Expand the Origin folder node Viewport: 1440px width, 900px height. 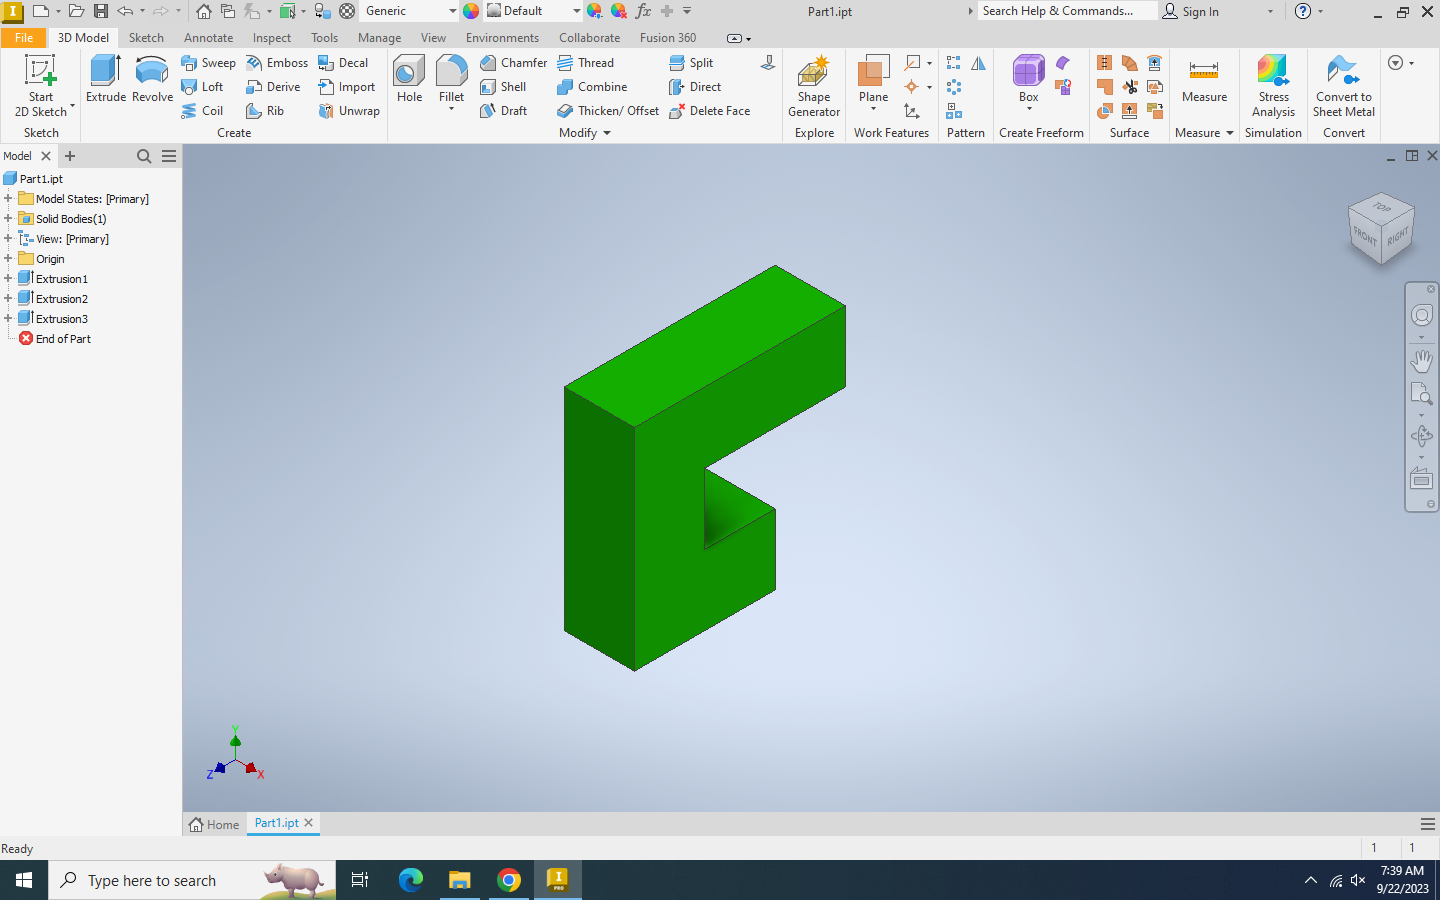pyautogui.click(x=8, y=259)
